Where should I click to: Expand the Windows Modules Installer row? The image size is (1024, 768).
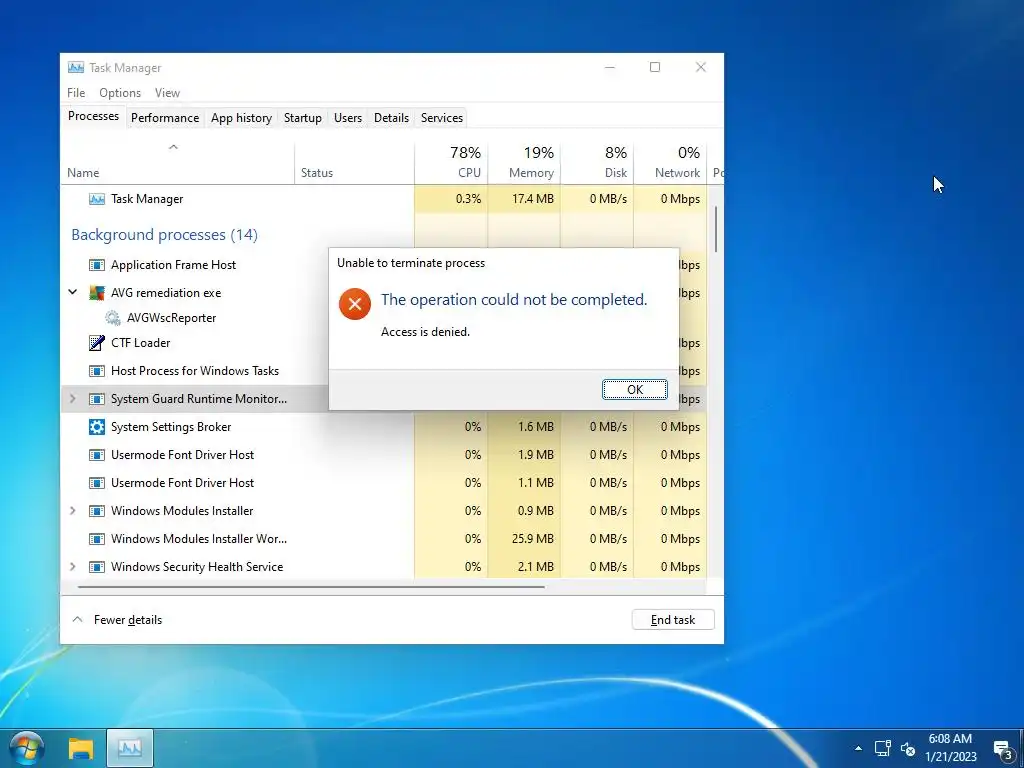click(72, 511)
